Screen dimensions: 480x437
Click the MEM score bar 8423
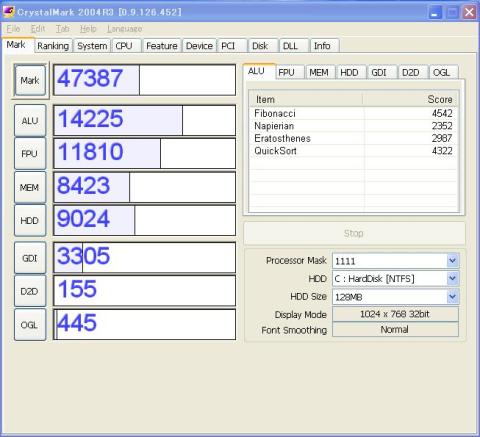click(144, 187)
